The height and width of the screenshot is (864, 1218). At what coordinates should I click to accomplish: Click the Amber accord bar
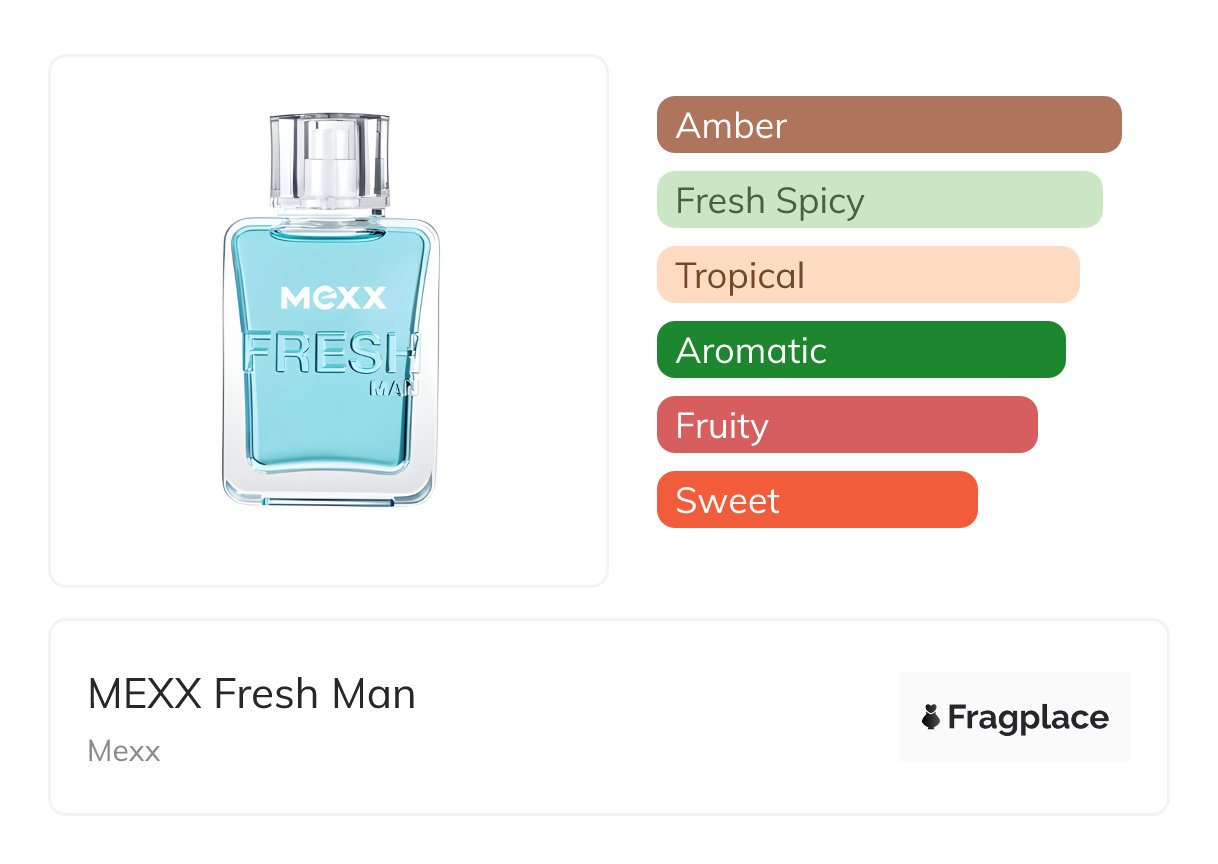click(x=888, y=125)
